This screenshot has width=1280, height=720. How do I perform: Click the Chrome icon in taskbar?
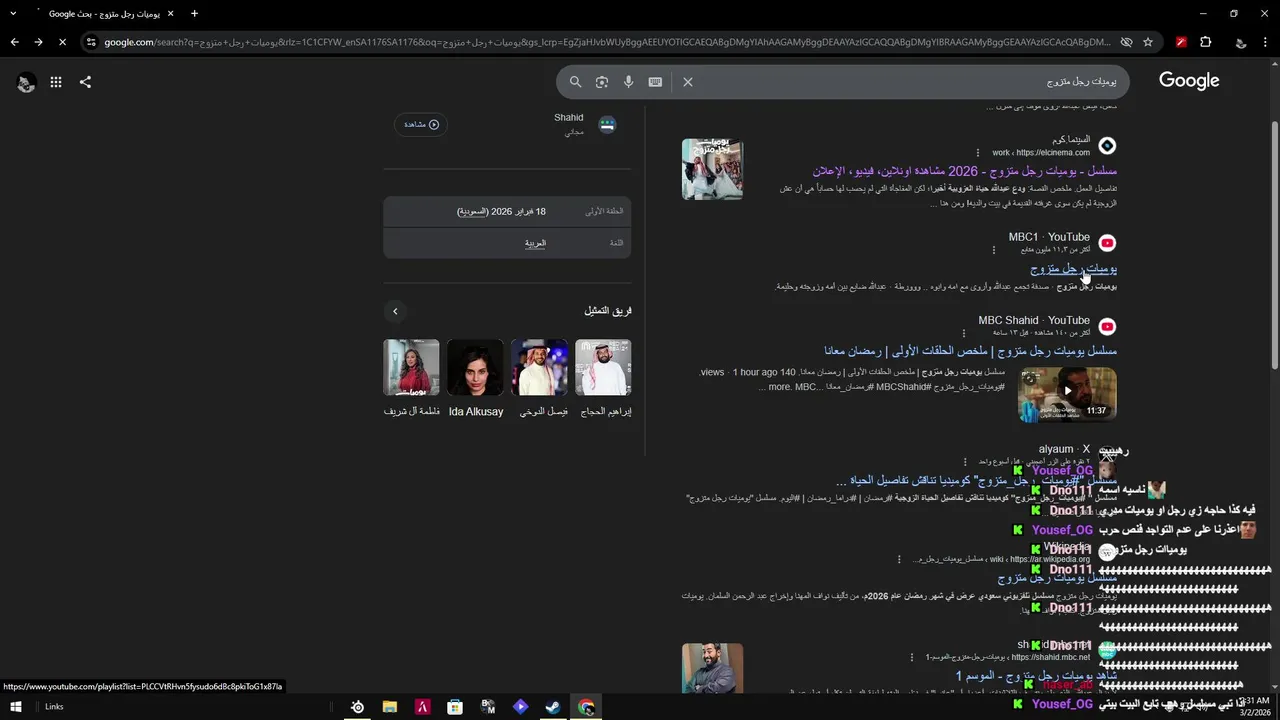[586, 707]
